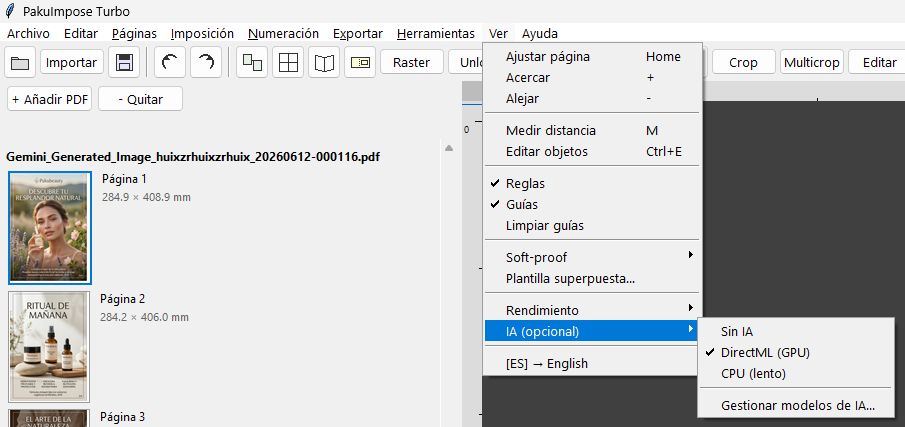
Task: Open the Editar menu in menu bar
Action: click(81, 33)
